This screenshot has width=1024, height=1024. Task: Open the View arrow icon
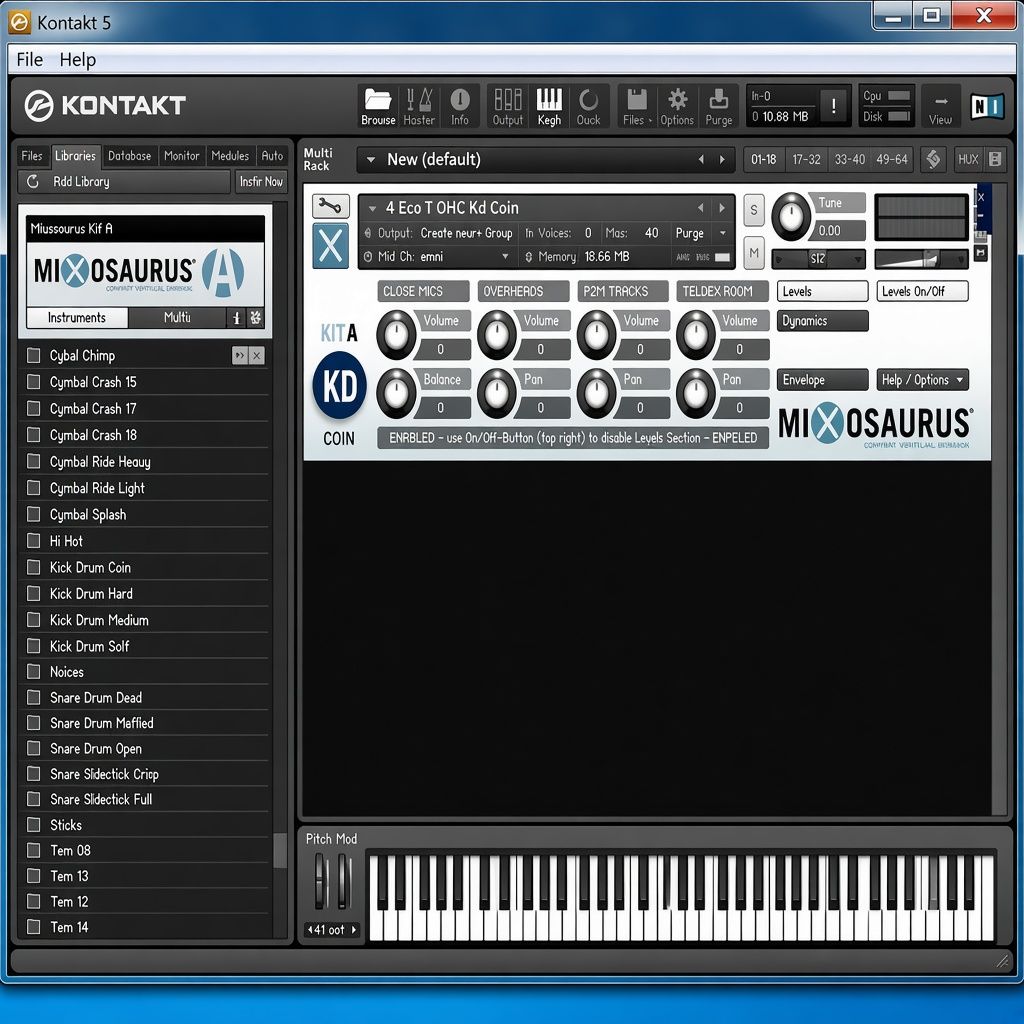(940, 101)
